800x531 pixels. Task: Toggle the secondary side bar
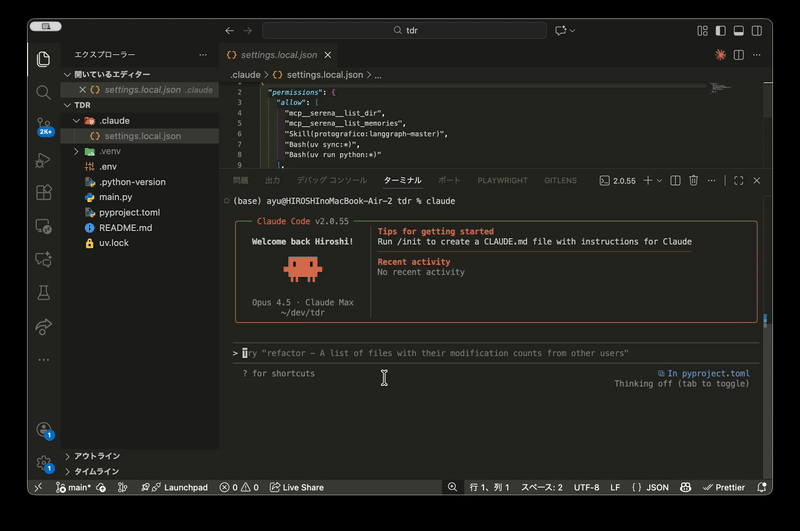point(757,31)
